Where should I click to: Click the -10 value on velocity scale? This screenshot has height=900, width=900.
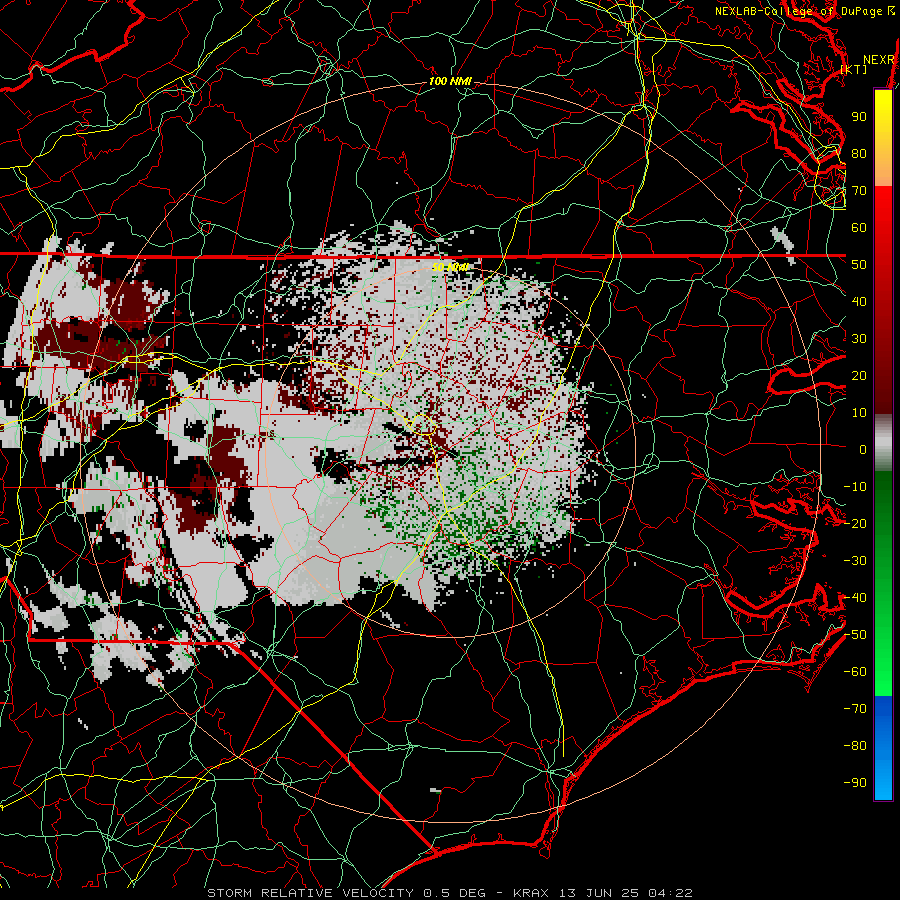point(855,487)
